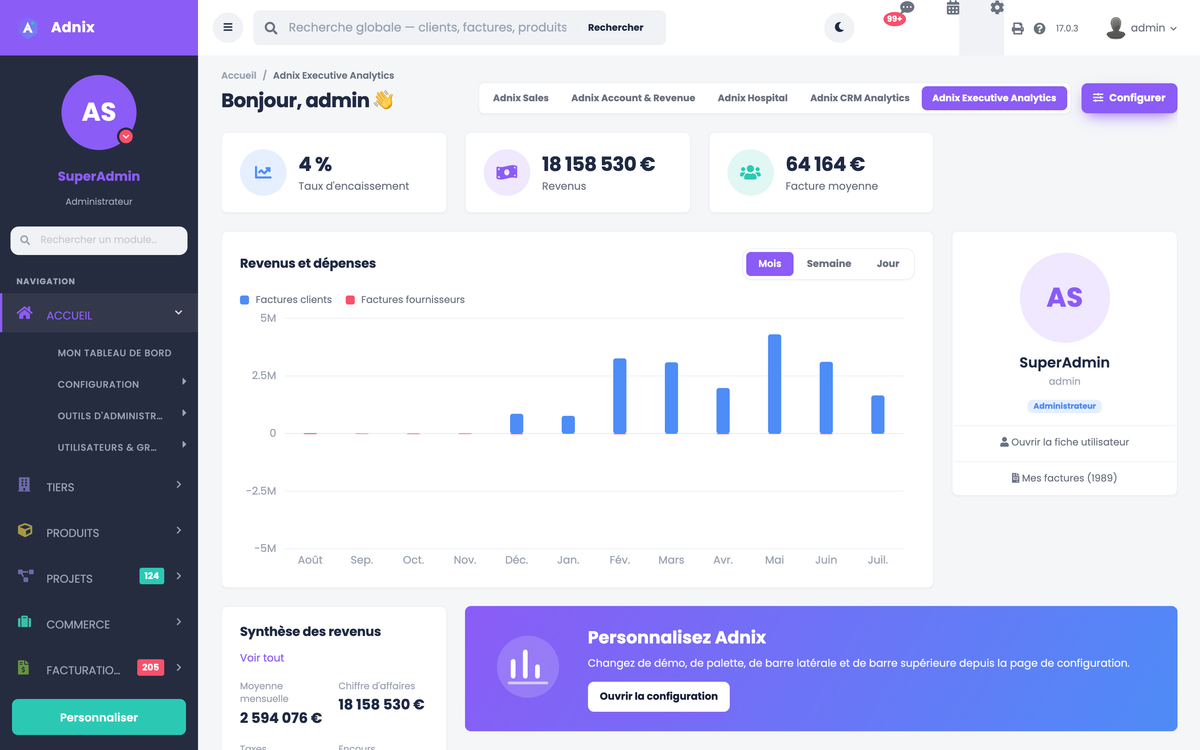Click the large AS profile avatar

(1064, 298)
